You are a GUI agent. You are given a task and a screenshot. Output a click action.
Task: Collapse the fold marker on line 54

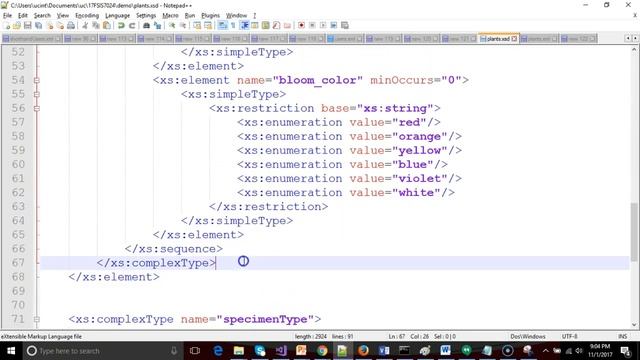pyautogui.click(x=37, y=80)
